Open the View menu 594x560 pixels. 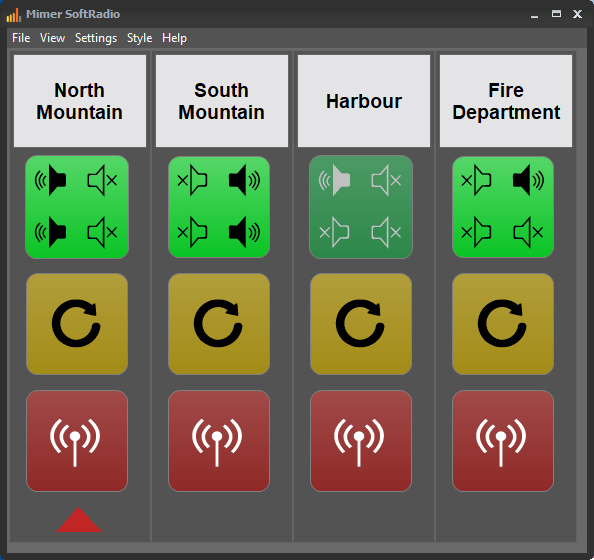click(53, 38)
